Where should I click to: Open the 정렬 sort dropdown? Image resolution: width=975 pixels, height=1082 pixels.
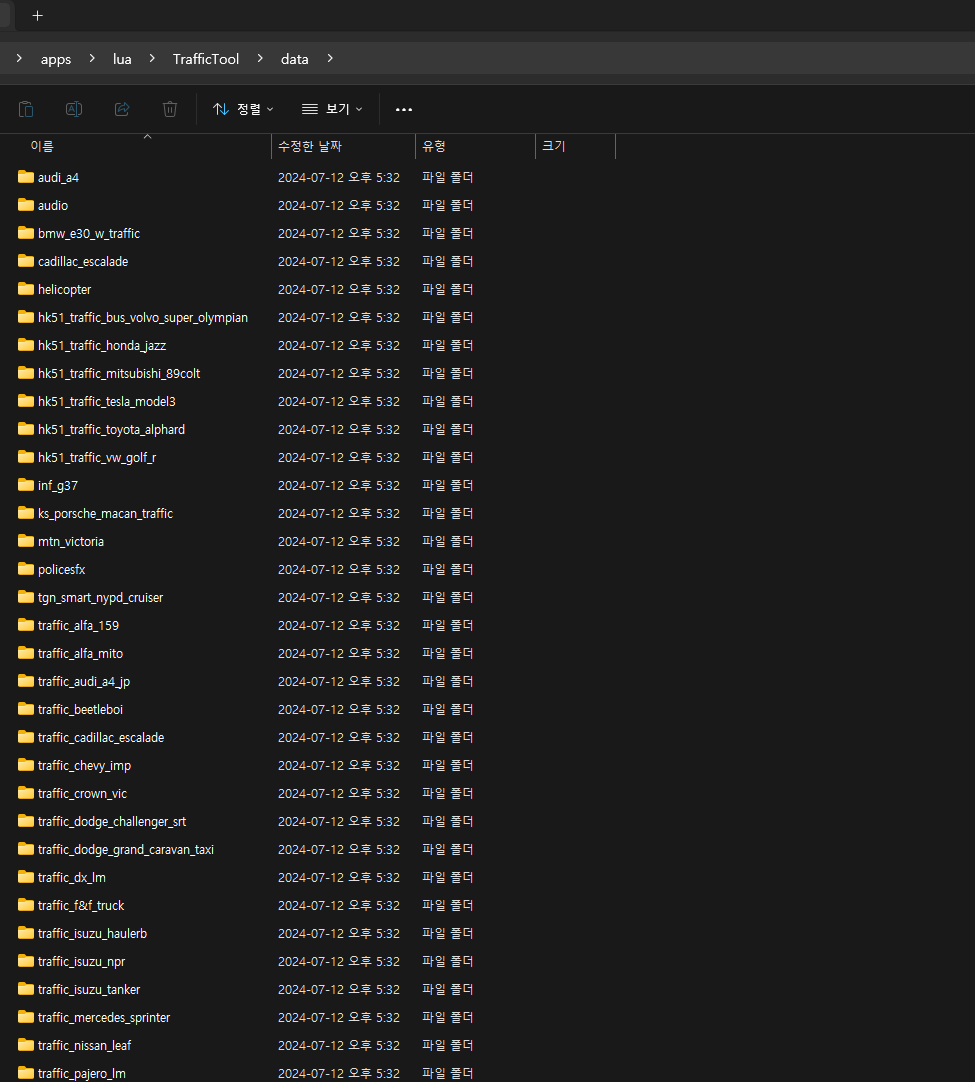click(243, 109)
